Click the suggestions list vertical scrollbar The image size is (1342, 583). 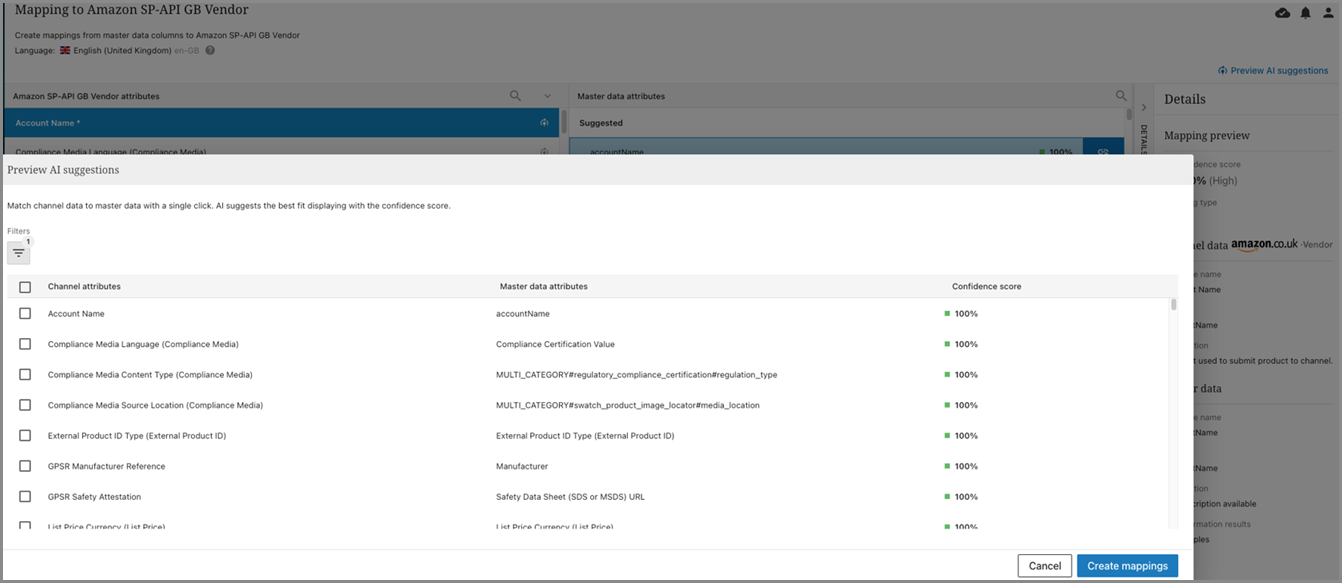click(x=1174, y=305)
